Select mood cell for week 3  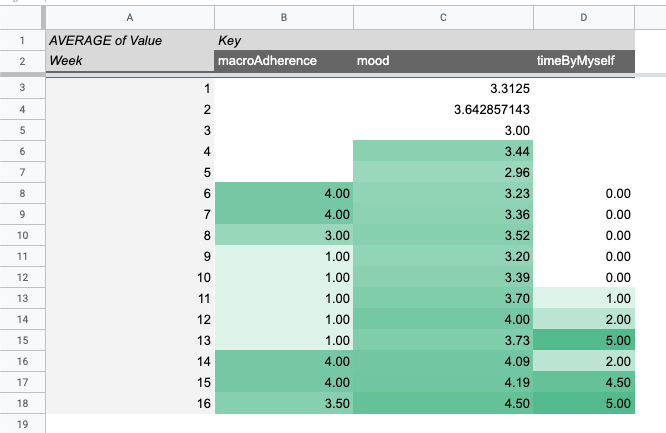pyautogui.click(x=443, y=130)
